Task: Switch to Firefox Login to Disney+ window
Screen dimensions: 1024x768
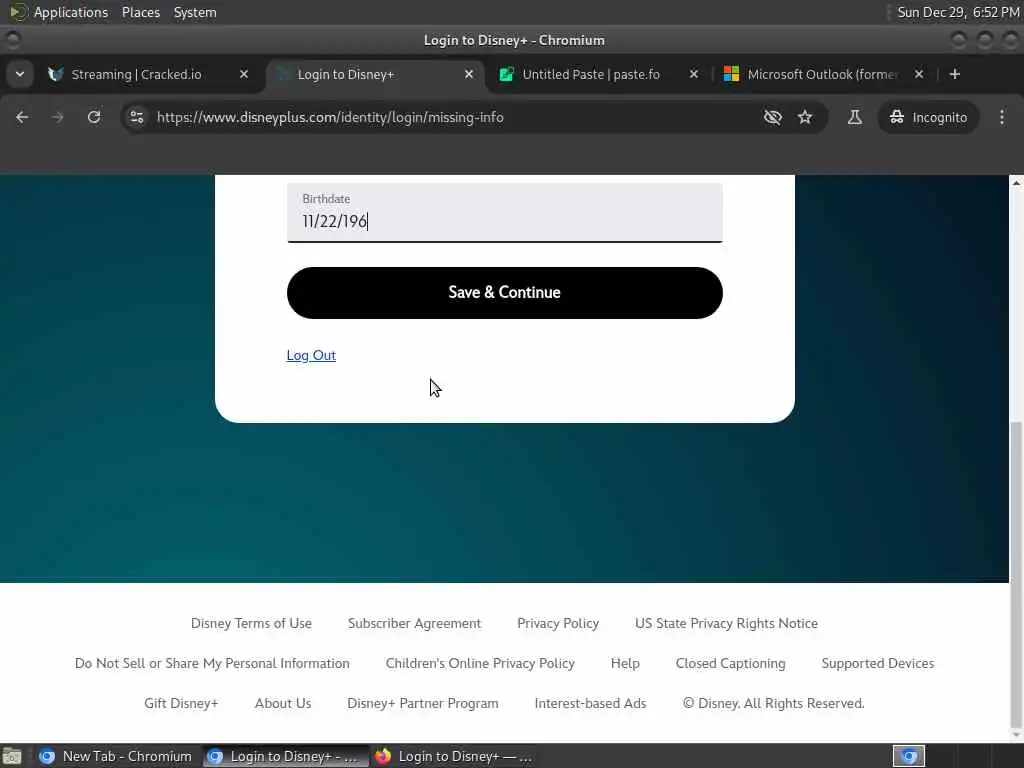Action: click(455, 756)
